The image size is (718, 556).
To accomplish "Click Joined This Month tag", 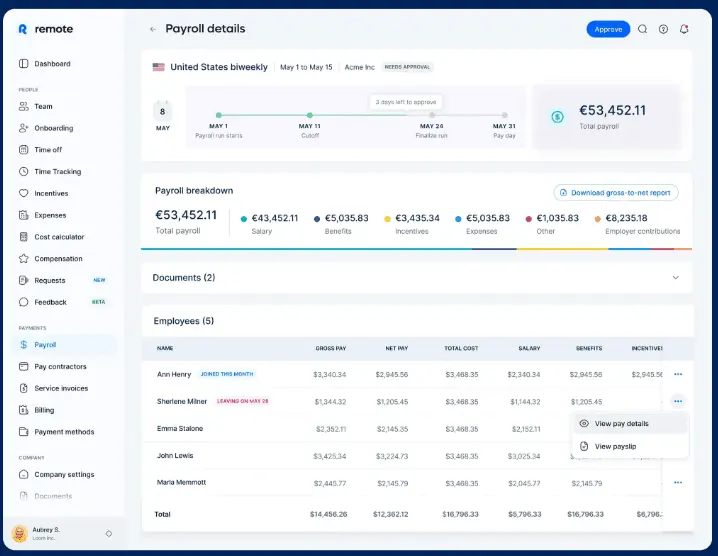I will tap(227, 374).
